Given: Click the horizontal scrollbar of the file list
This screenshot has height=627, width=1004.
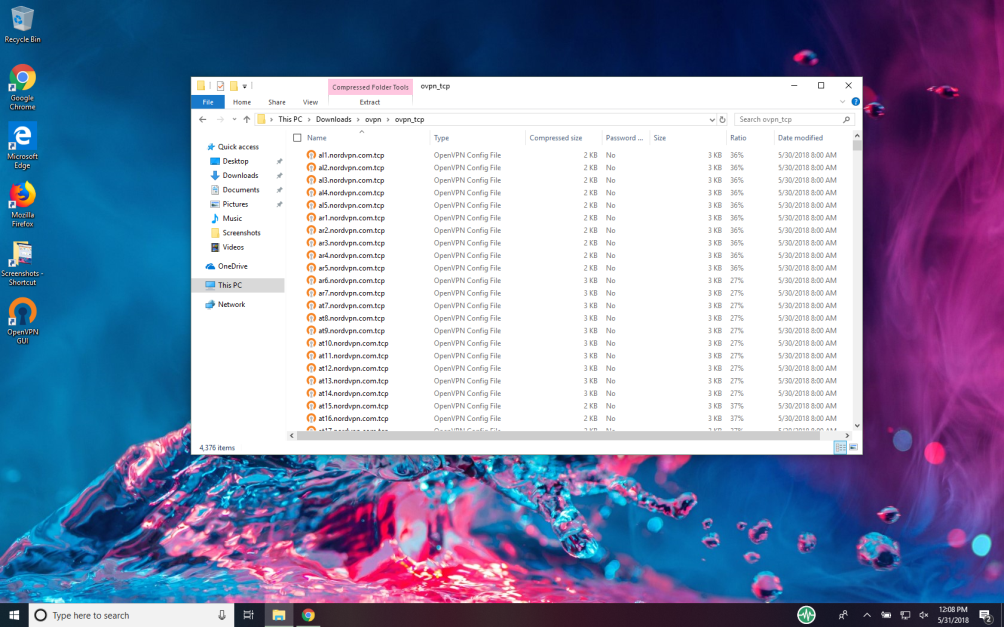Looking at the screenshot, I should click(x=557, y=436).
